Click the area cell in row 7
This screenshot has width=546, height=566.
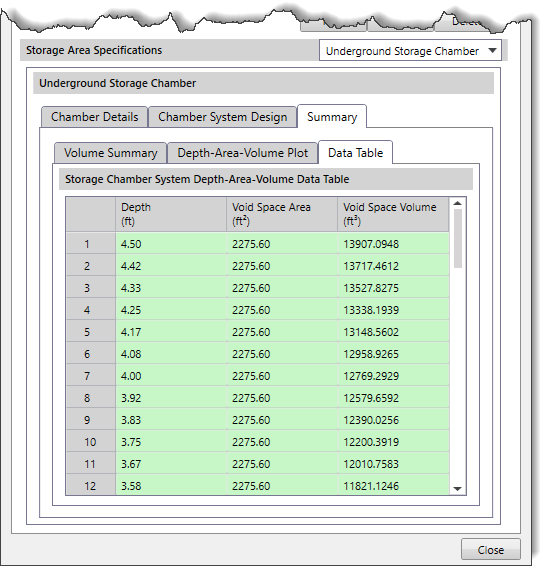282,376
